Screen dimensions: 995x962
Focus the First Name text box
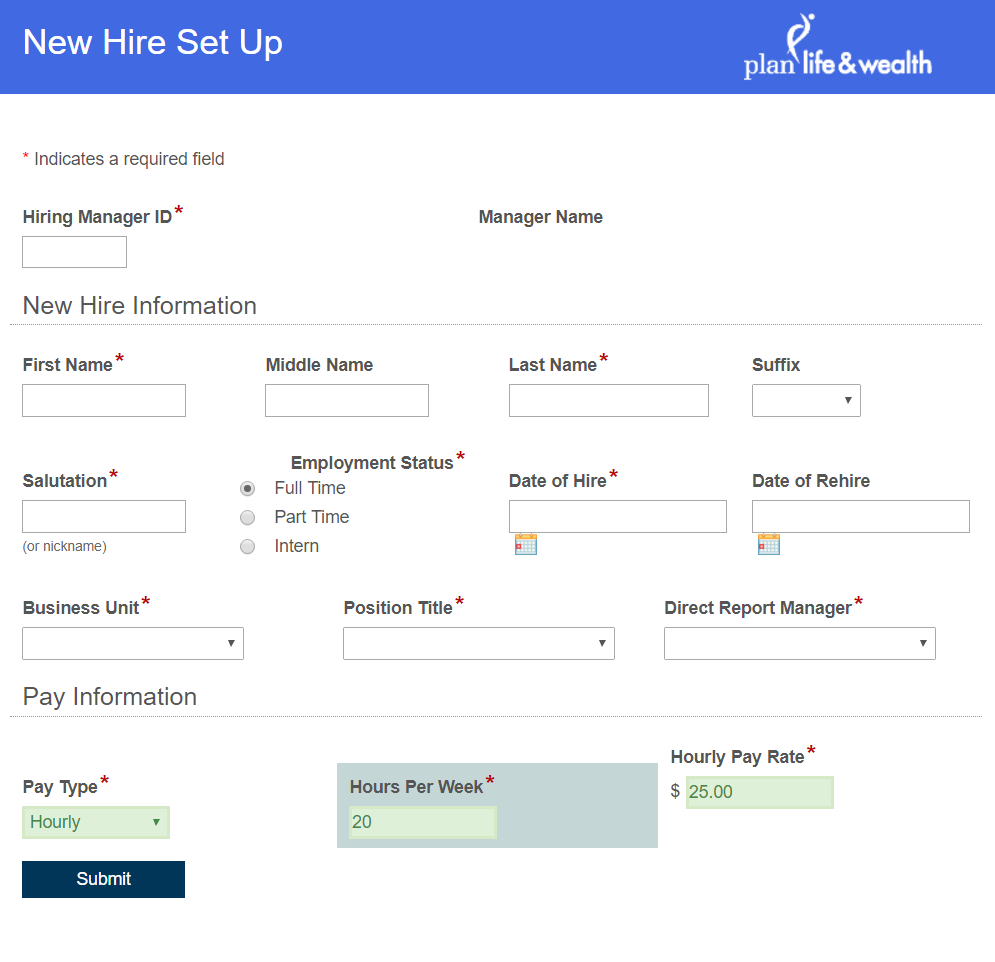coord(104,401)
